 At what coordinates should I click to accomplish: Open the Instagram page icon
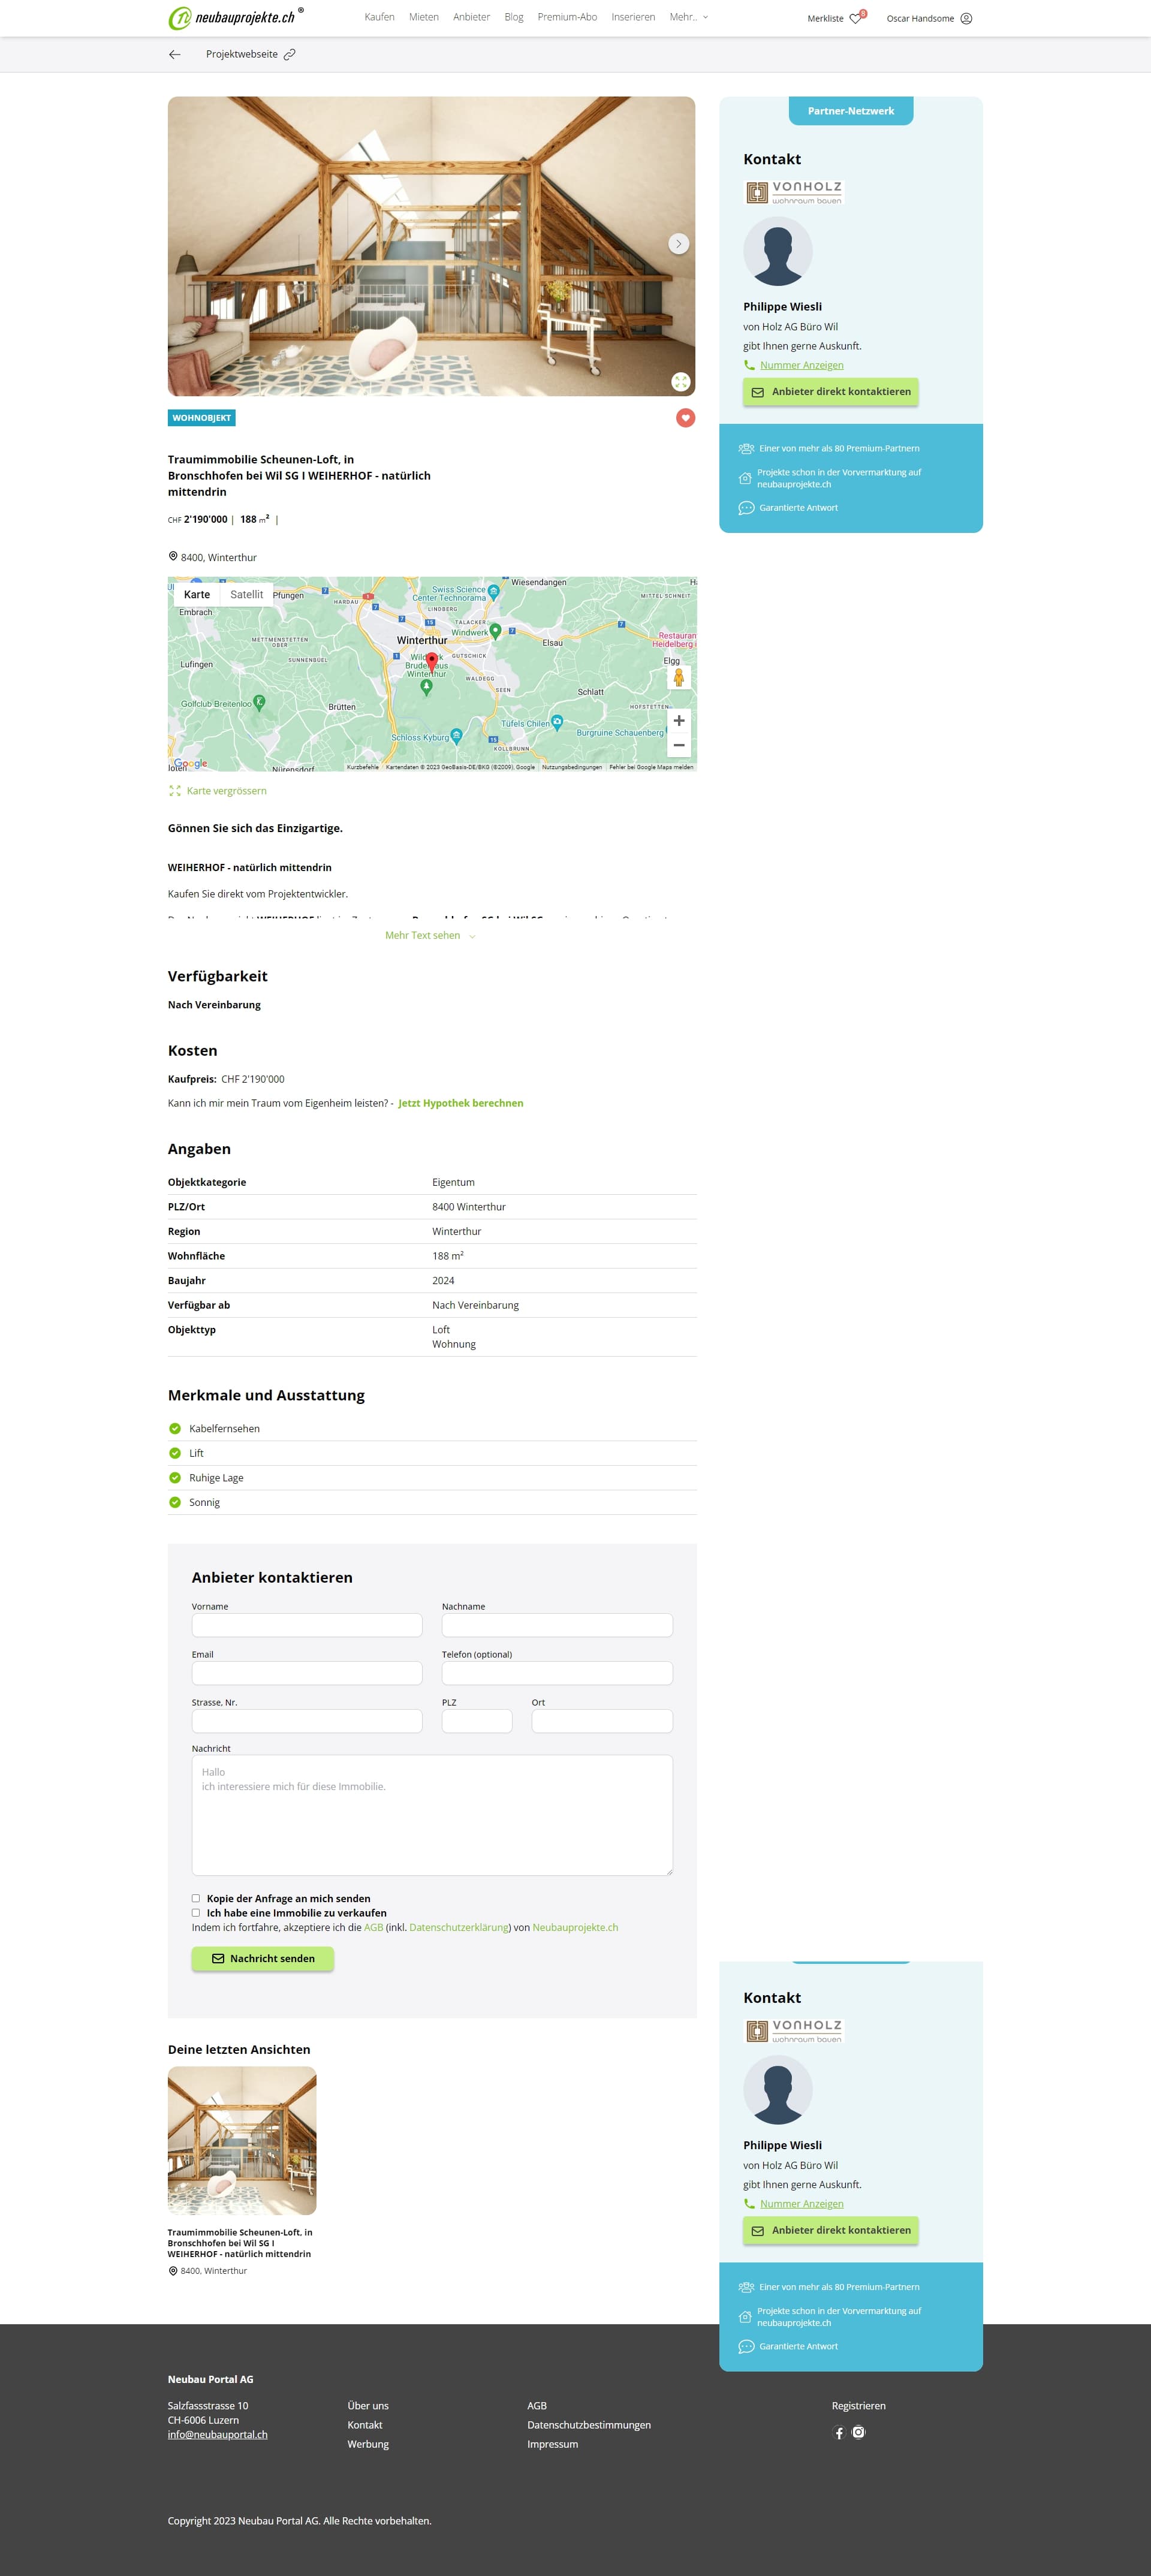click(x=858, y=2432)
